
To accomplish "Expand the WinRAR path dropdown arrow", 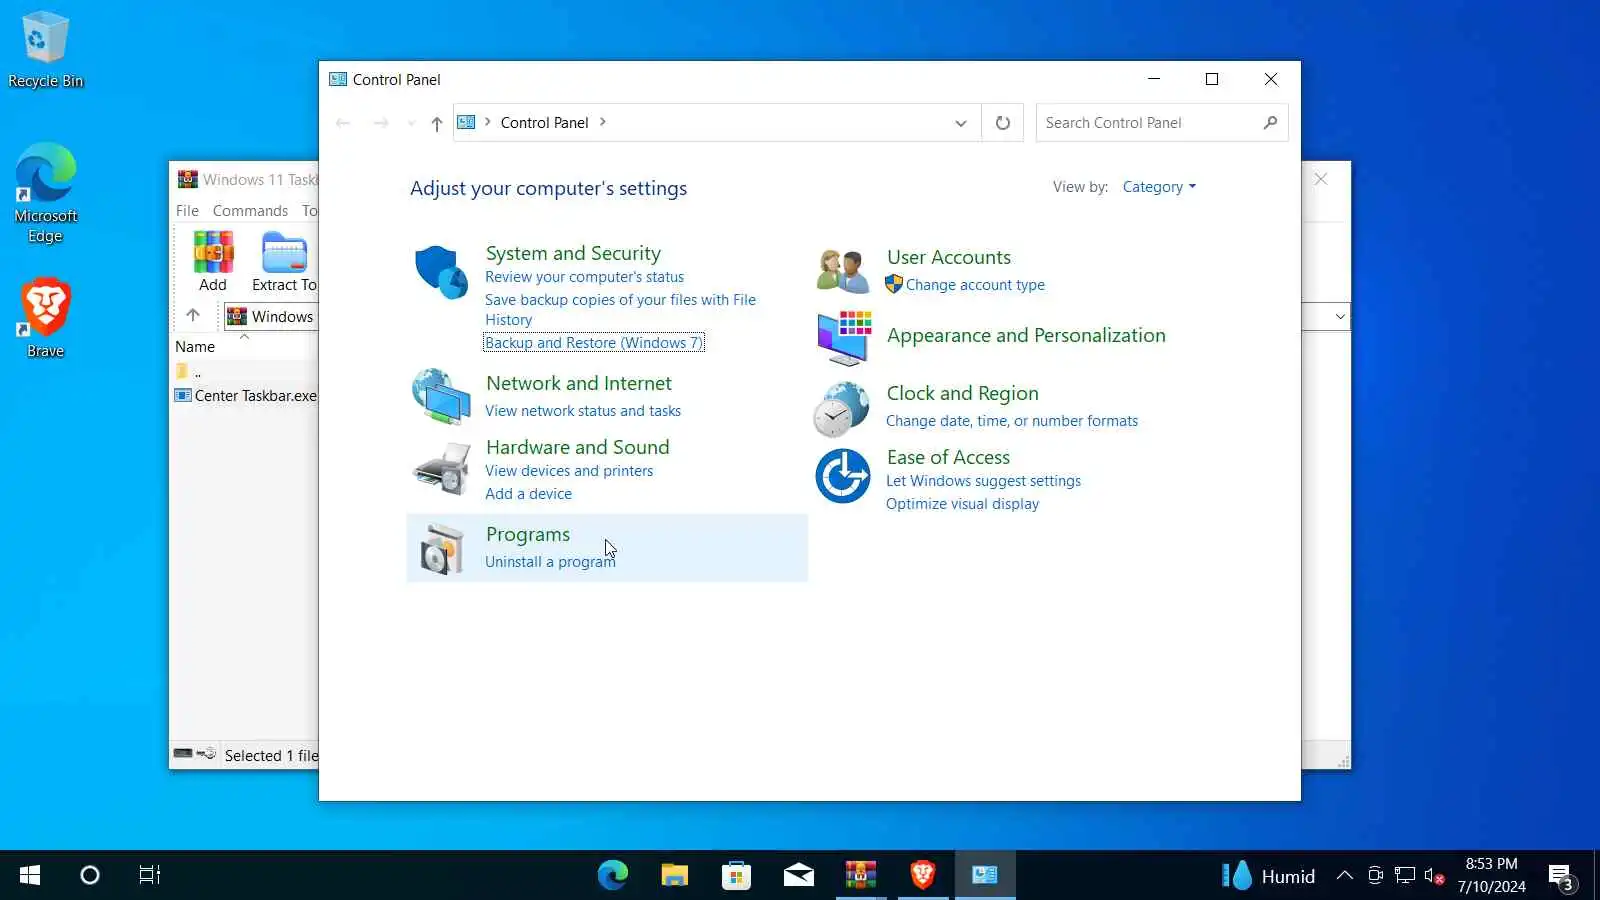I will [1340, 317].
